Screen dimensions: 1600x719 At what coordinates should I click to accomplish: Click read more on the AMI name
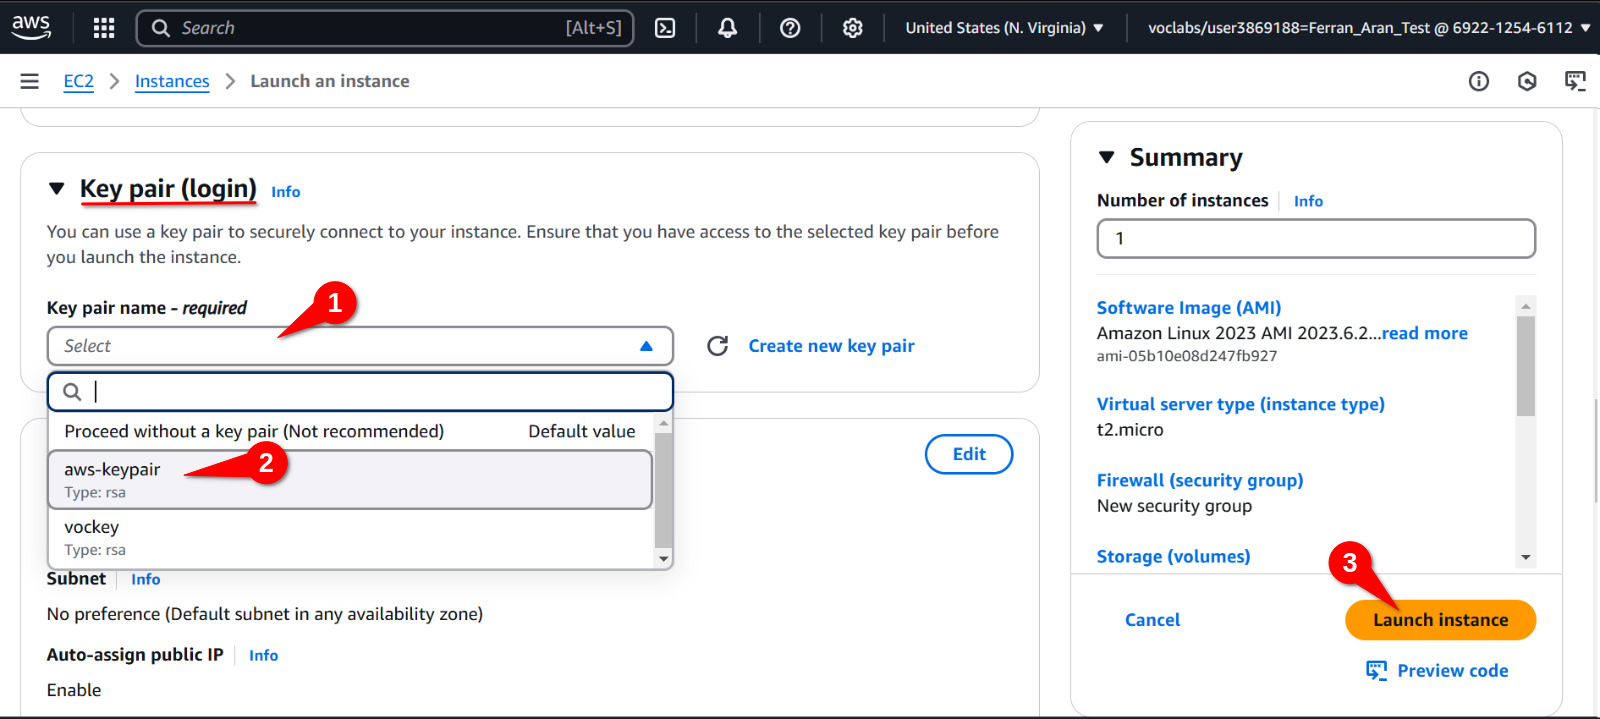[1425, 333]
